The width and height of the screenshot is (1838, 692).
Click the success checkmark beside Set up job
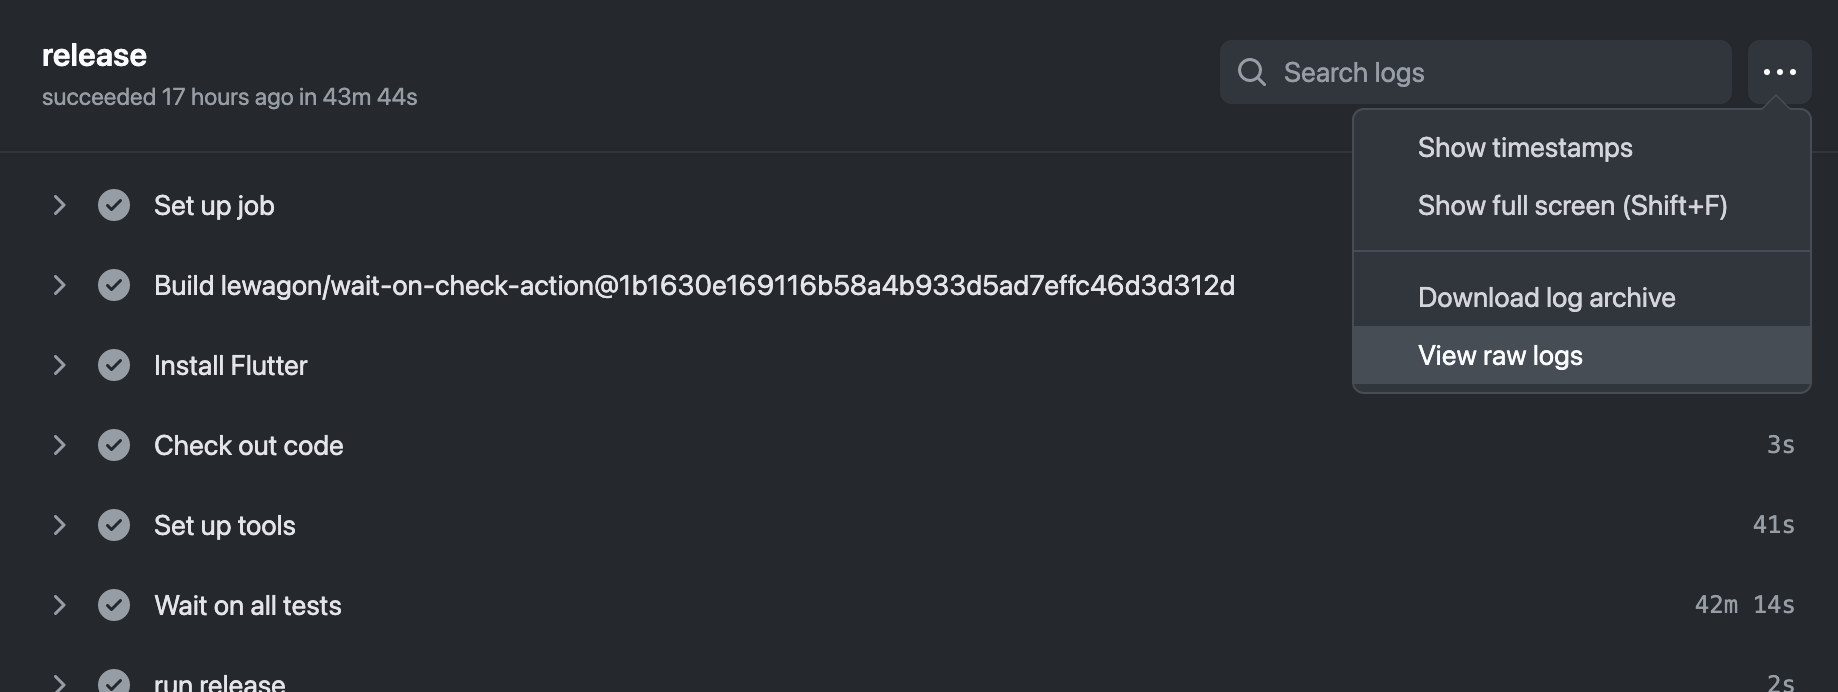pos(114,205)
